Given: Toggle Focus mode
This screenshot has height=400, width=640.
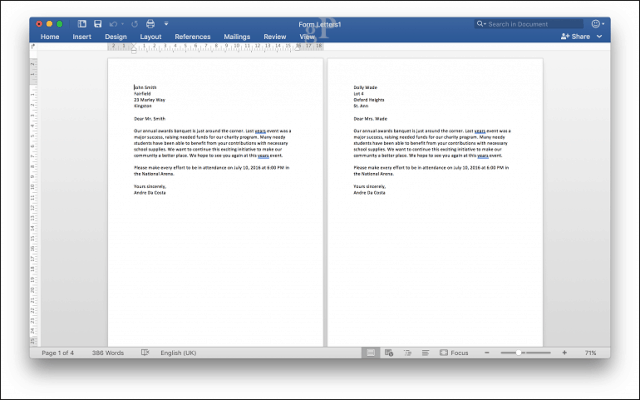Looking at the screenshot, I should 454,353.
